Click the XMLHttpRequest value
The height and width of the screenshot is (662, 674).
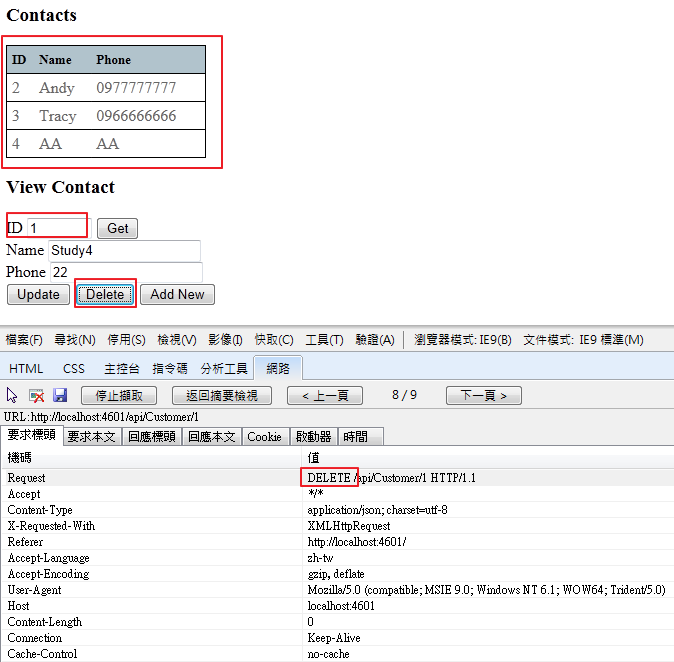tap(349, 526)
